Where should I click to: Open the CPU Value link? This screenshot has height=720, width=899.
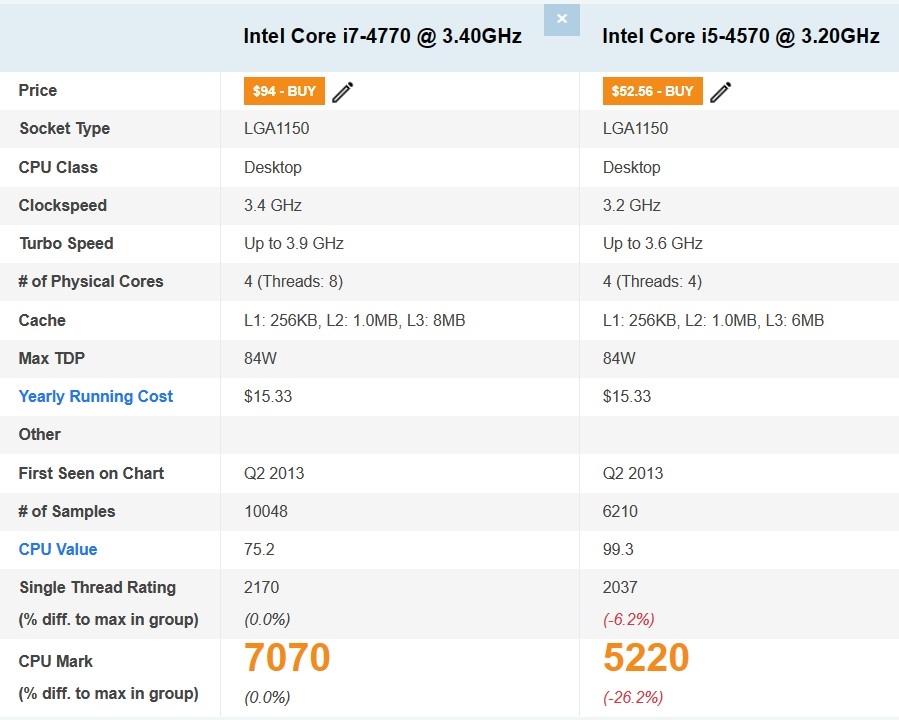(x=58, y=549)
